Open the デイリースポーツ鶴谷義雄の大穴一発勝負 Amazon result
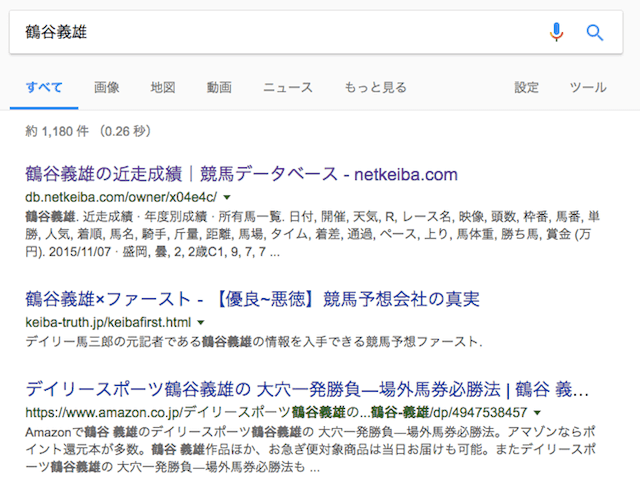This screenshot has width=640, height=492. (x=307, y=389)
